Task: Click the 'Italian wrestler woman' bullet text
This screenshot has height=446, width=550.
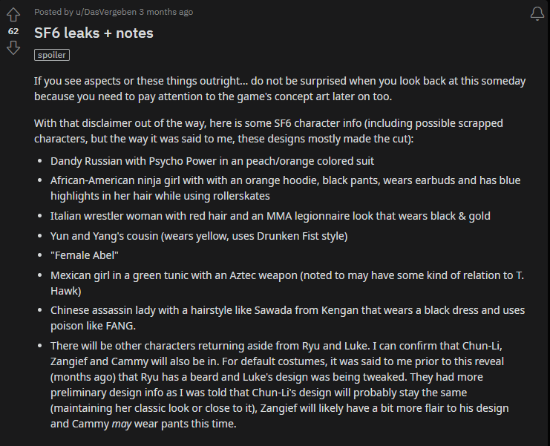Action: (x=270, y=216)
